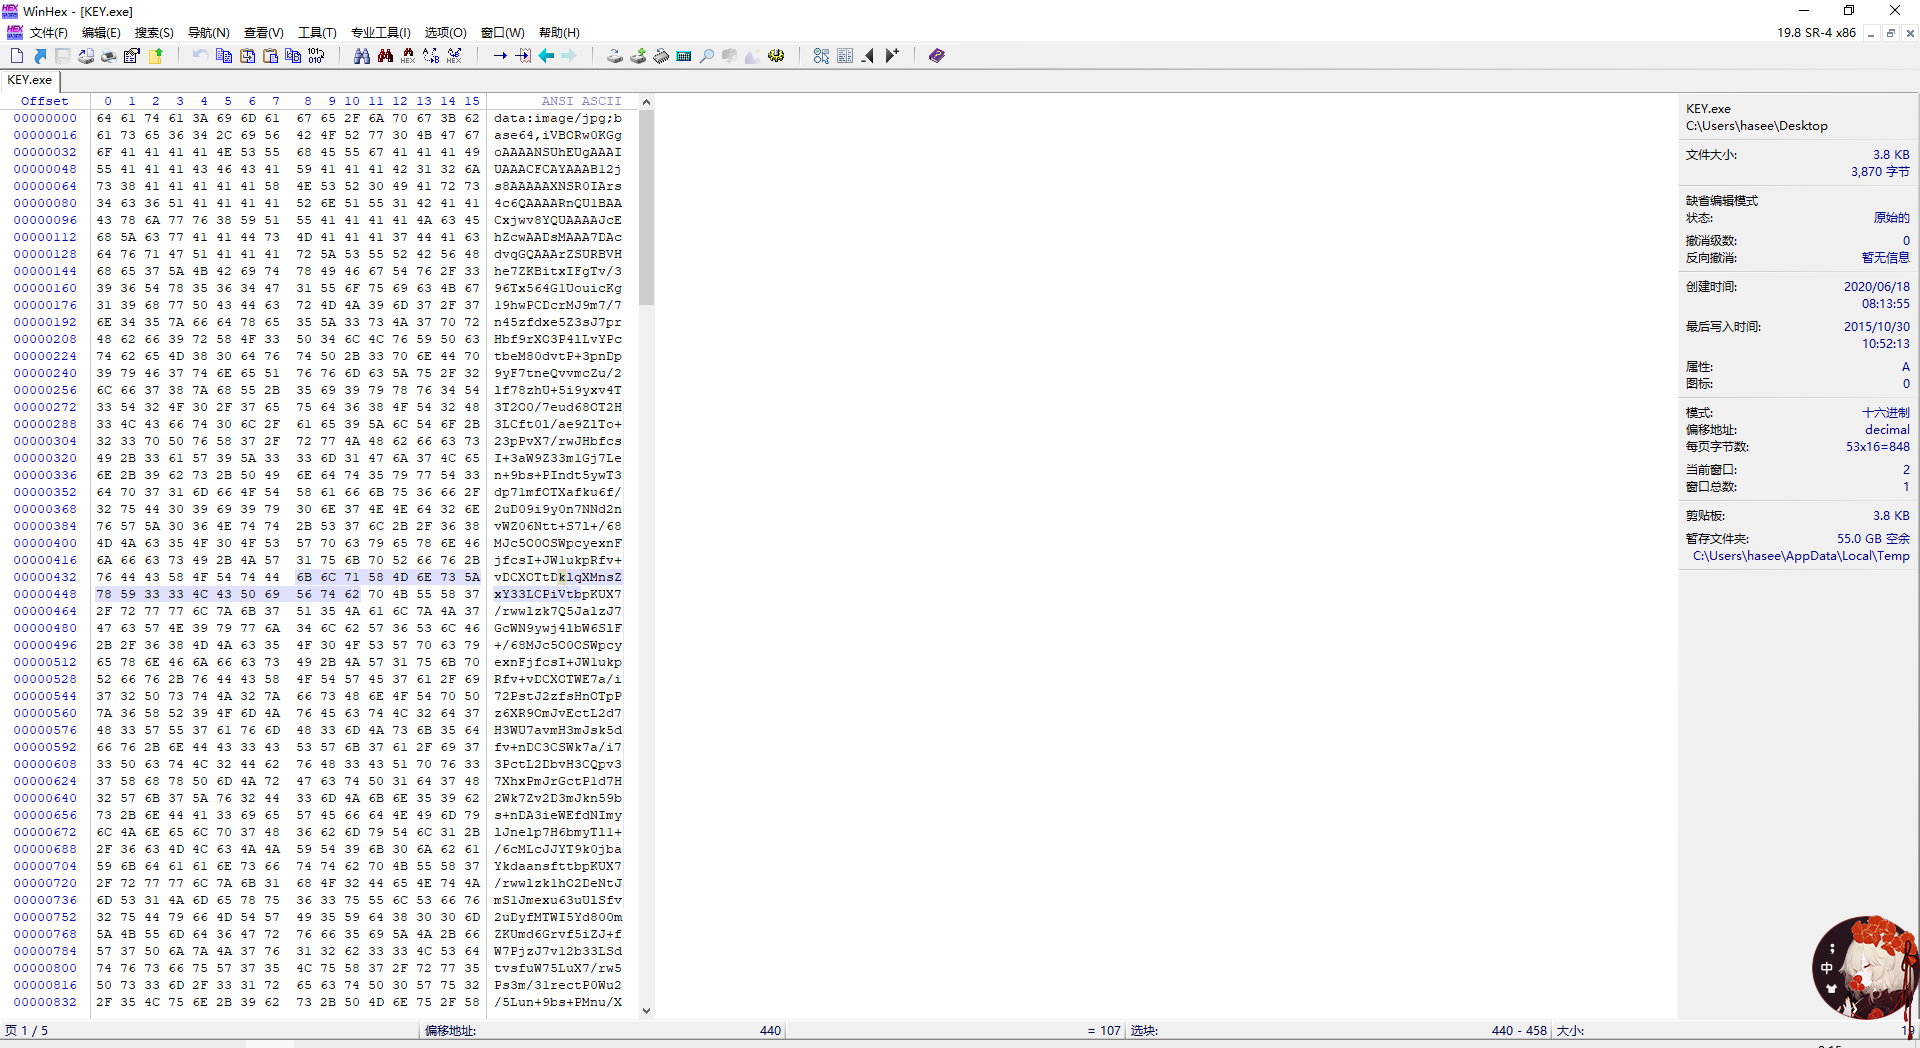This screenshot has height=1048, width=1920.
Task: Open the 导航(N) menu
Action: click(x=209, y=33)
